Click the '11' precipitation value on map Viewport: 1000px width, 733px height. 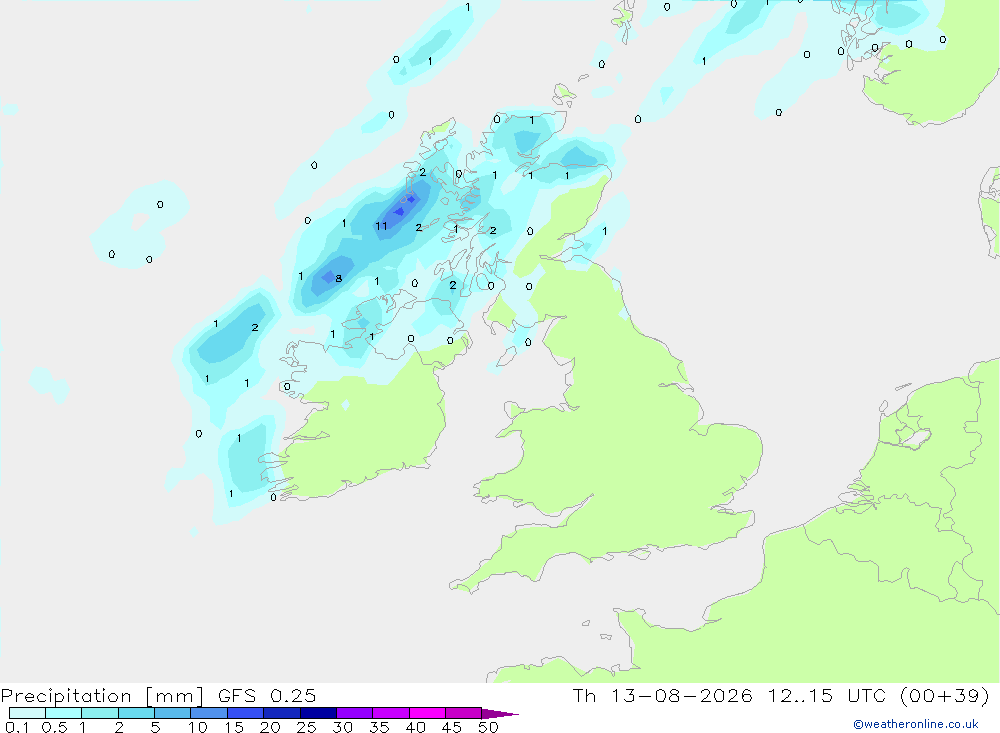381,226
